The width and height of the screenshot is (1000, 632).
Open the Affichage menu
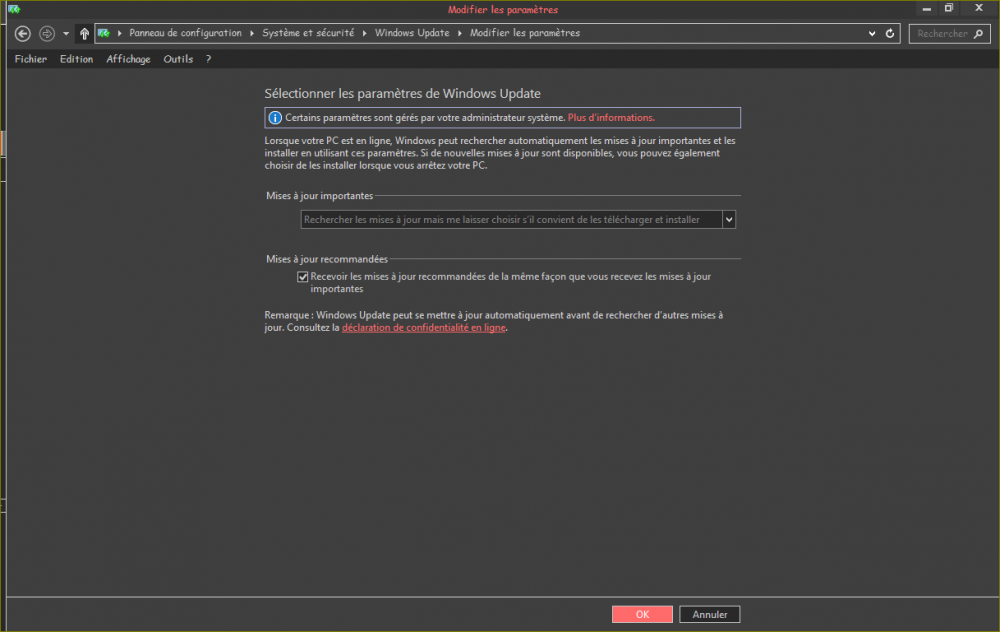click(128, 59)
